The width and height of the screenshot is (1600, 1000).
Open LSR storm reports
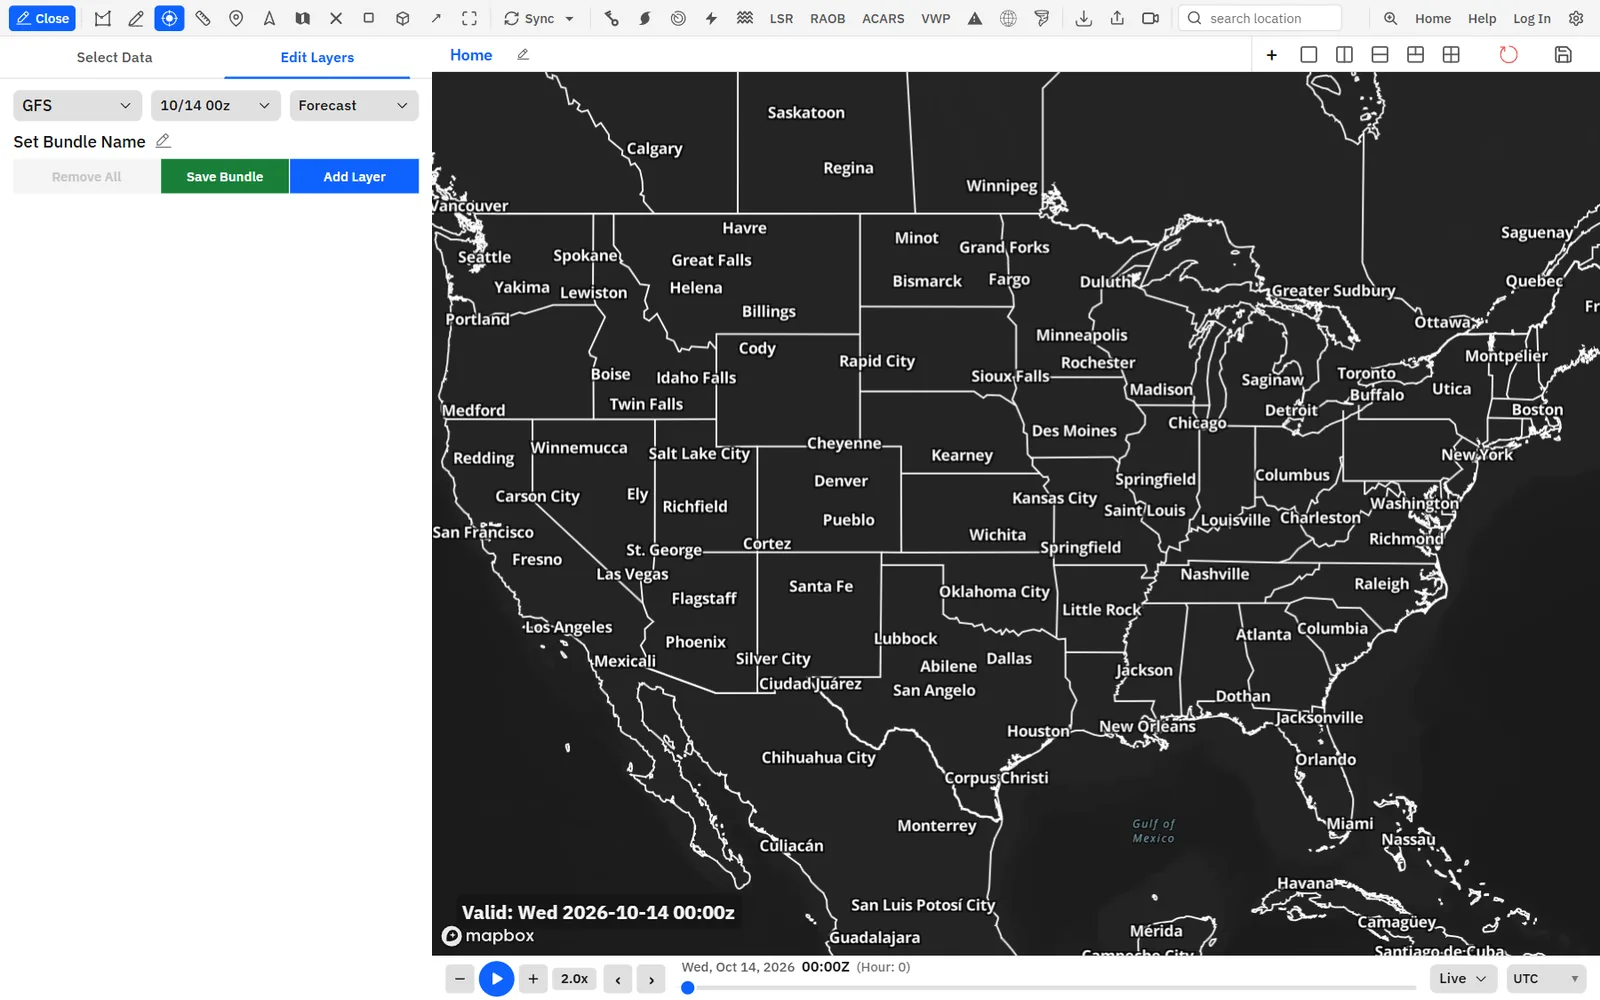[781, 18]
